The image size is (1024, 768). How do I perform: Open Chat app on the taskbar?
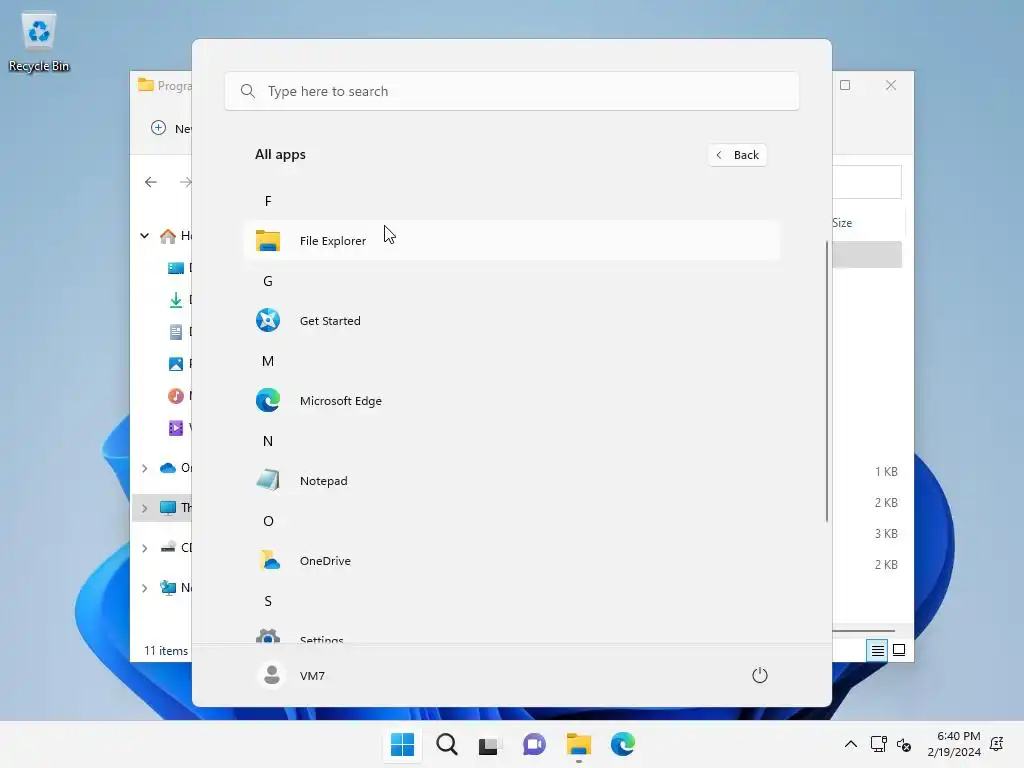point(534,744)
